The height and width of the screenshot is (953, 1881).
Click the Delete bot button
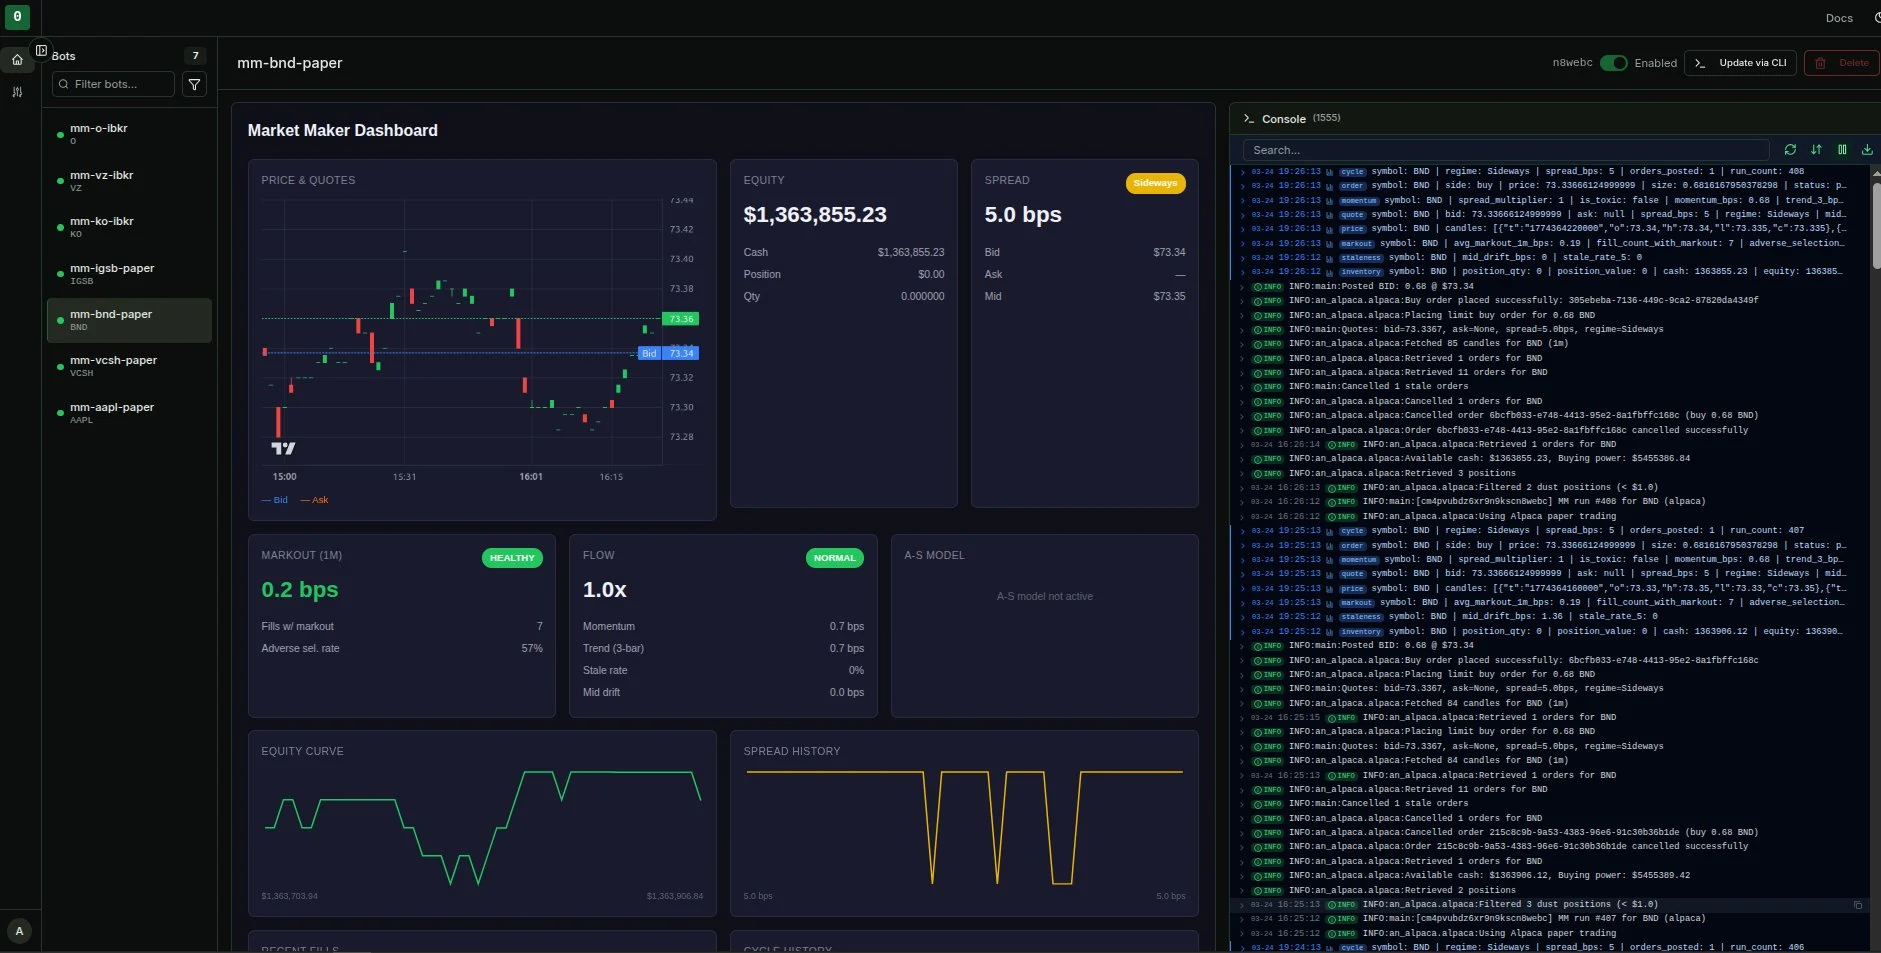click(1841, 63)
